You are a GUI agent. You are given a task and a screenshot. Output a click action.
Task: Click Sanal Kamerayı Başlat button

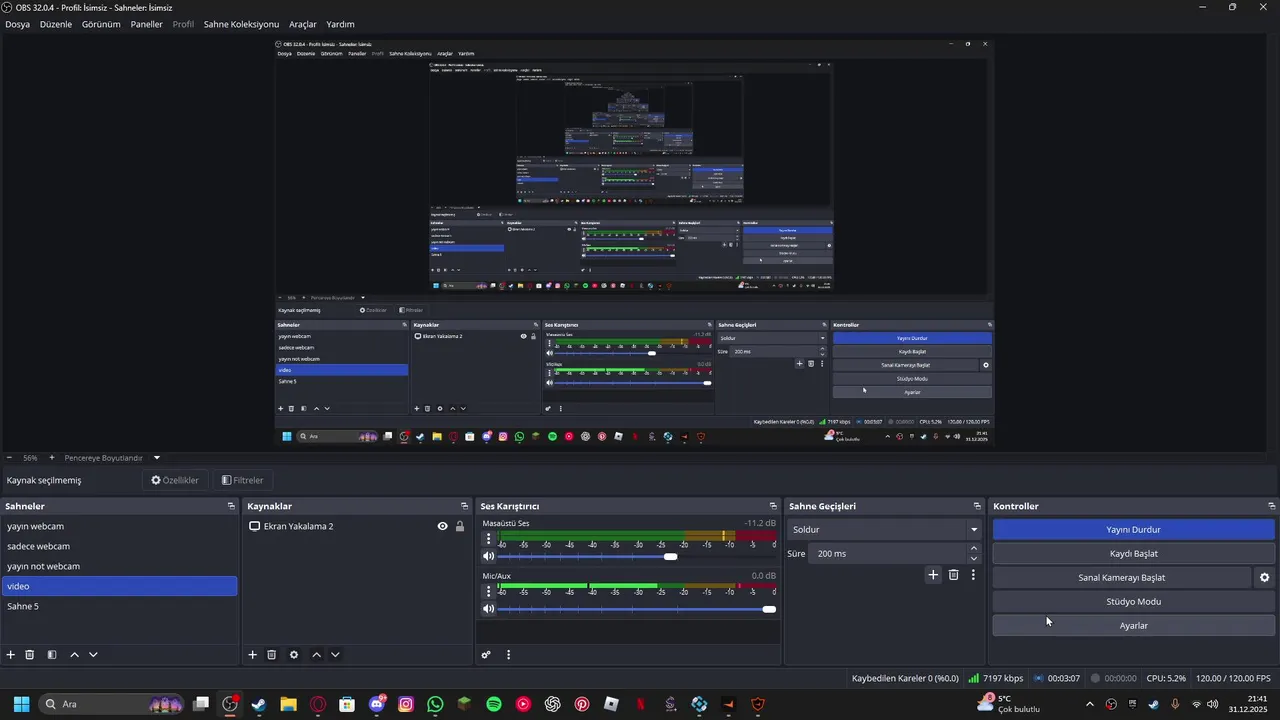[x=1121, y=577]
